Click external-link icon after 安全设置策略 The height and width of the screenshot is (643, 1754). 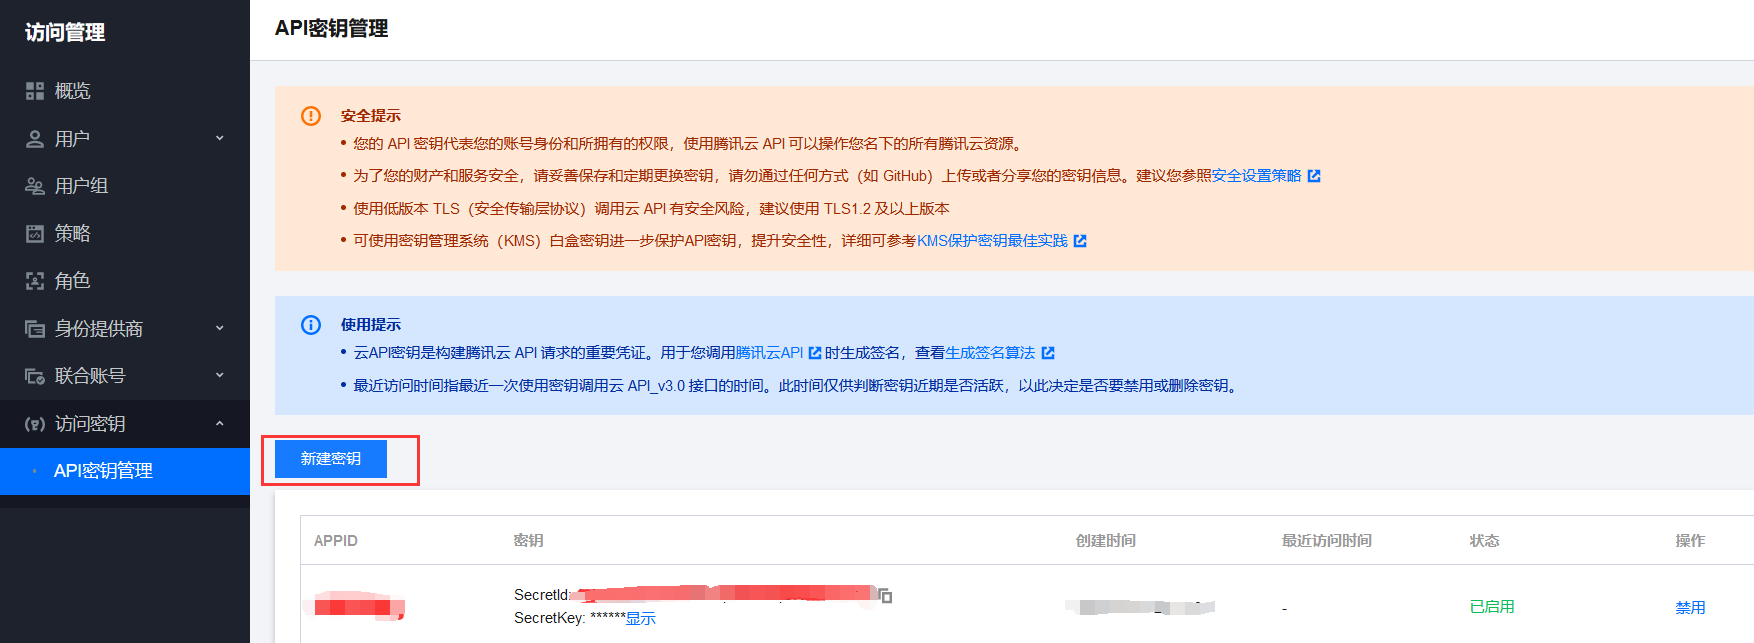pyautogui.click(x=1314, y=176)
